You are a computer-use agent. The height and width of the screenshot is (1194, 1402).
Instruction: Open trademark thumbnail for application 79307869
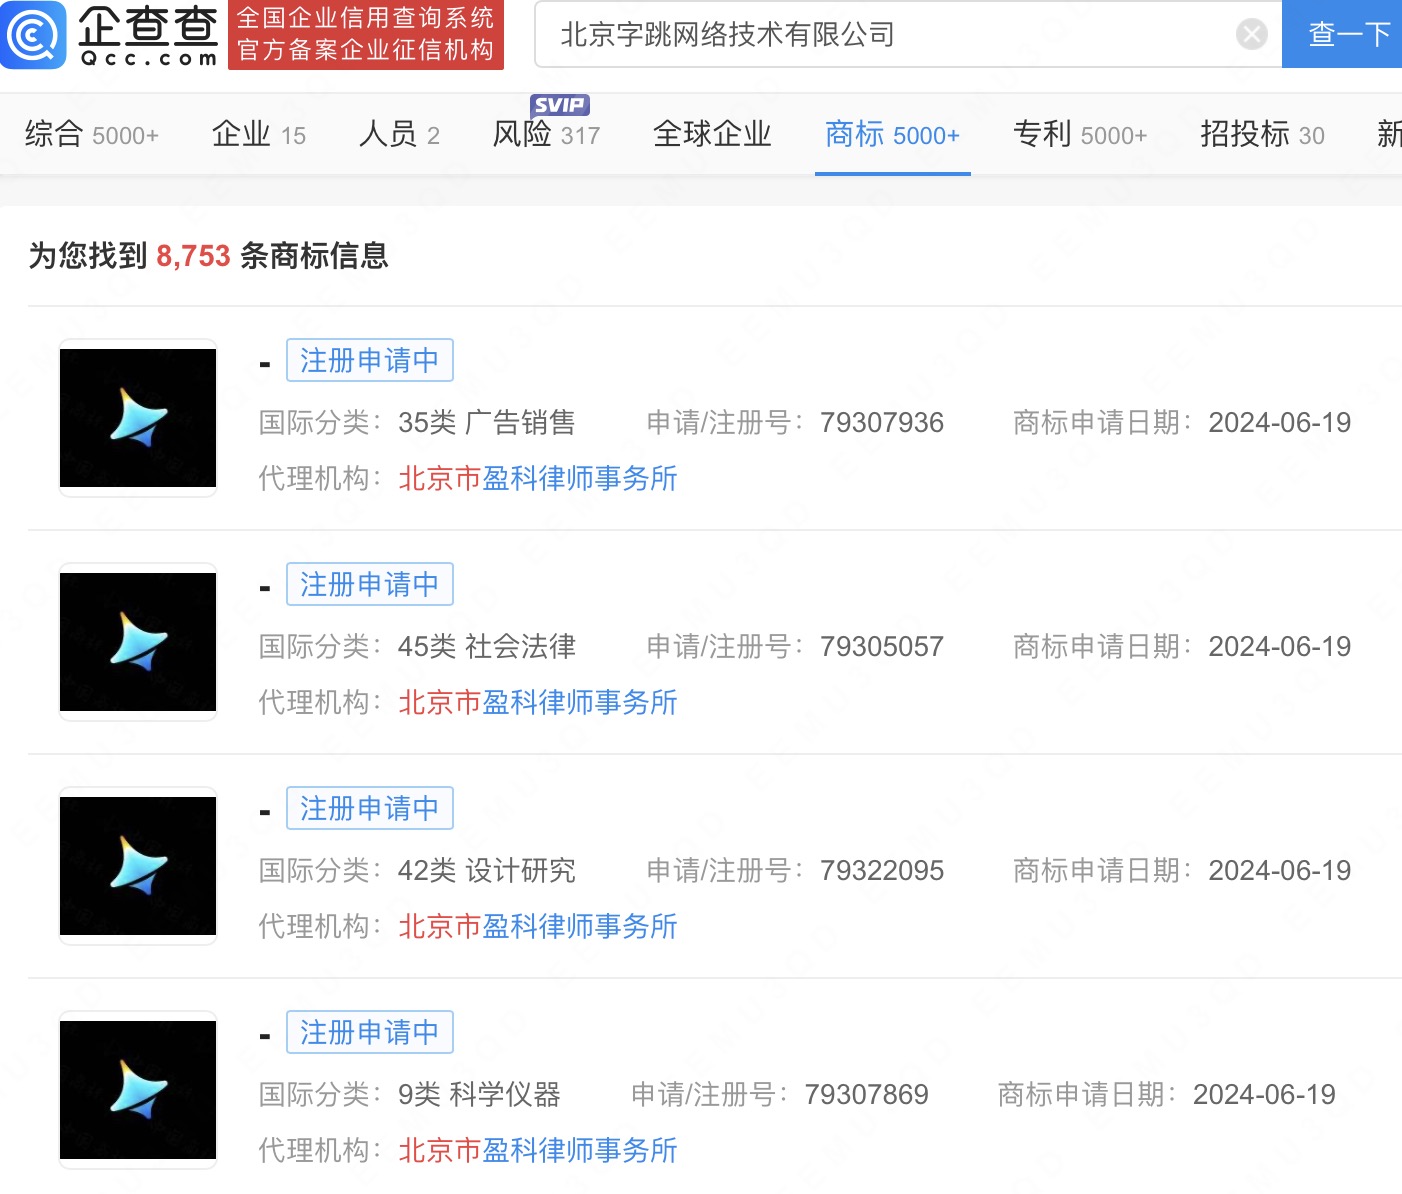coord(138,1090)
